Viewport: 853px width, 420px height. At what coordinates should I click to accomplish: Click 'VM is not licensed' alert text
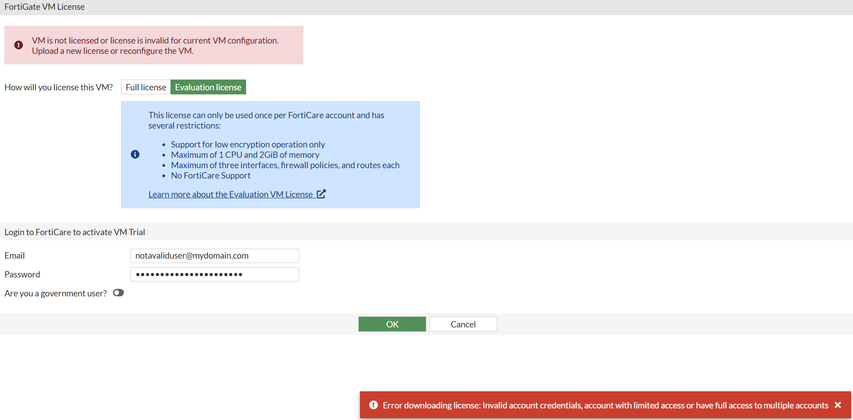point(155,46)
